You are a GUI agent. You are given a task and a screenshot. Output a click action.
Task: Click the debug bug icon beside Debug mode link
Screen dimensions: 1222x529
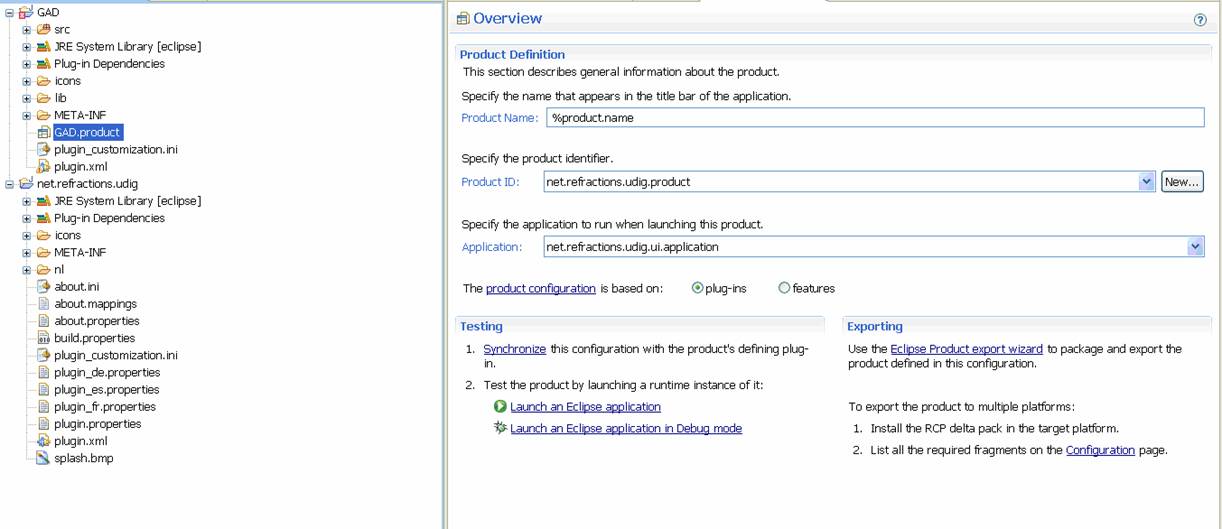point(500,428)
